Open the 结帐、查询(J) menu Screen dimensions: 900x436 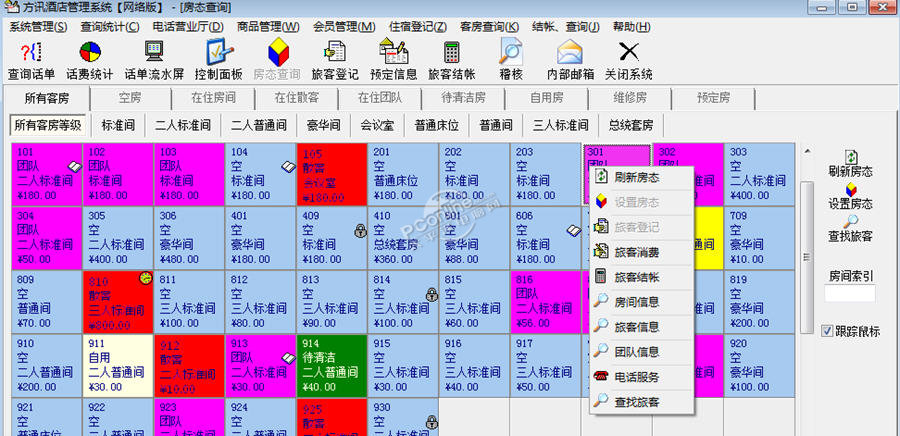point(566,26)
